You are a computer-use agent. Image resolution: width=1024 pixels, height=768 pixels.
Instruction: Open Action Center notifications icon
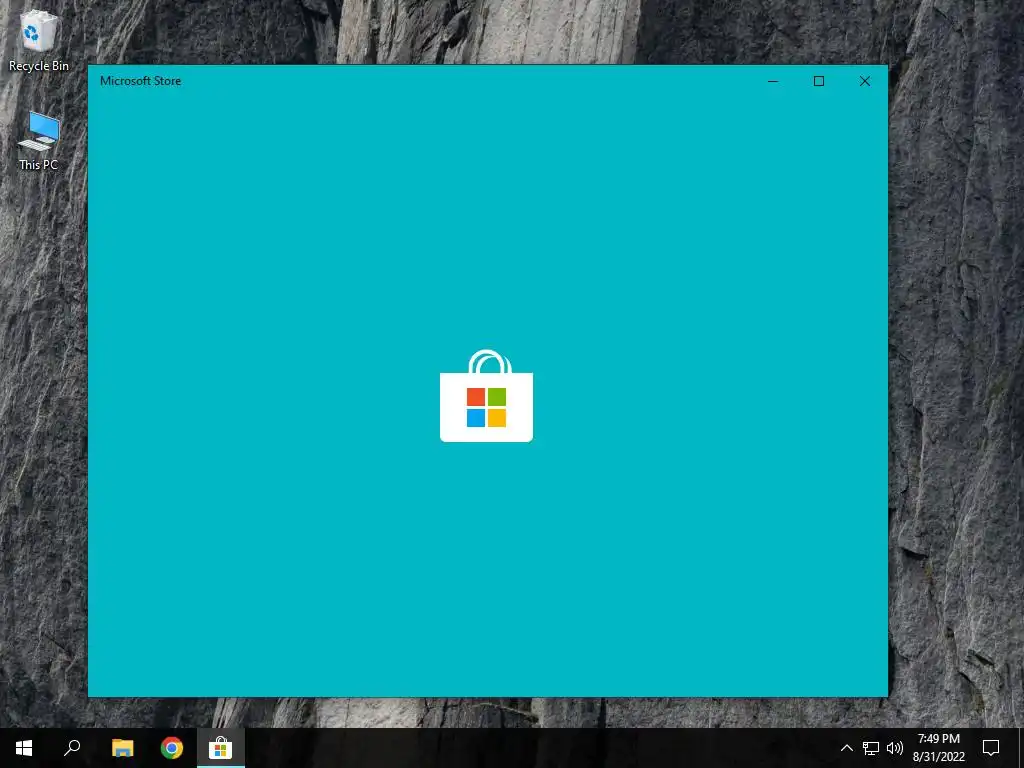coord(991,748)
